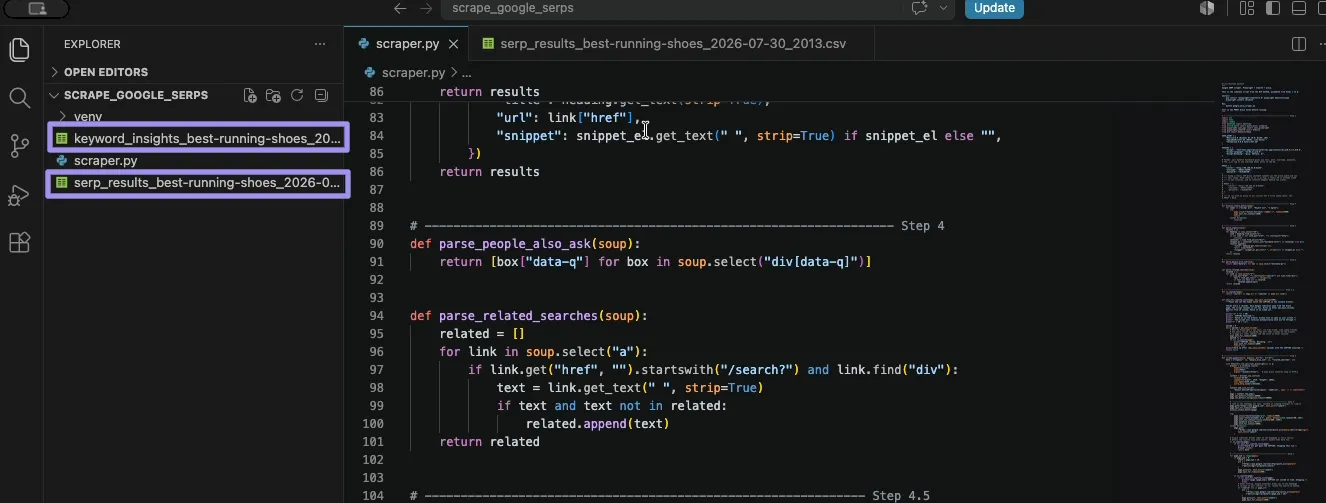Close the scraper.py tab

(454, 44)
